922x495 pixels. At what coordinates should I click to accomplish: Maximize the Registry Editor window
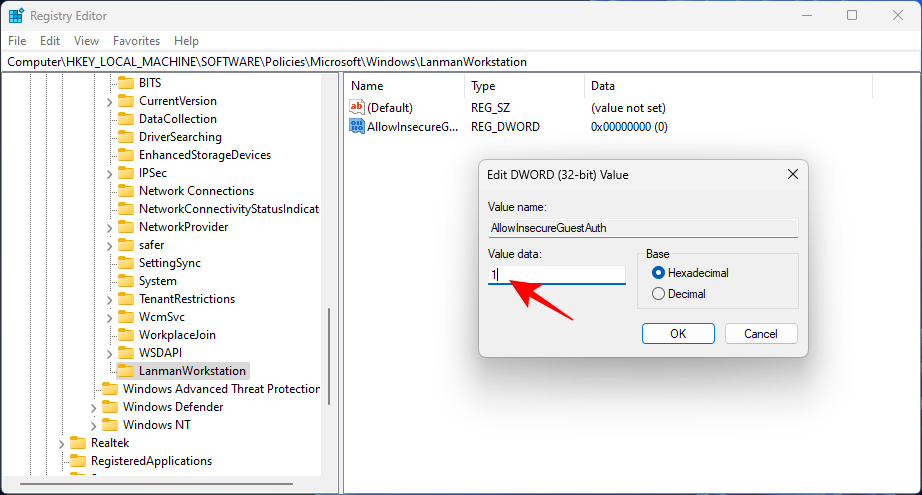(852, 15)
